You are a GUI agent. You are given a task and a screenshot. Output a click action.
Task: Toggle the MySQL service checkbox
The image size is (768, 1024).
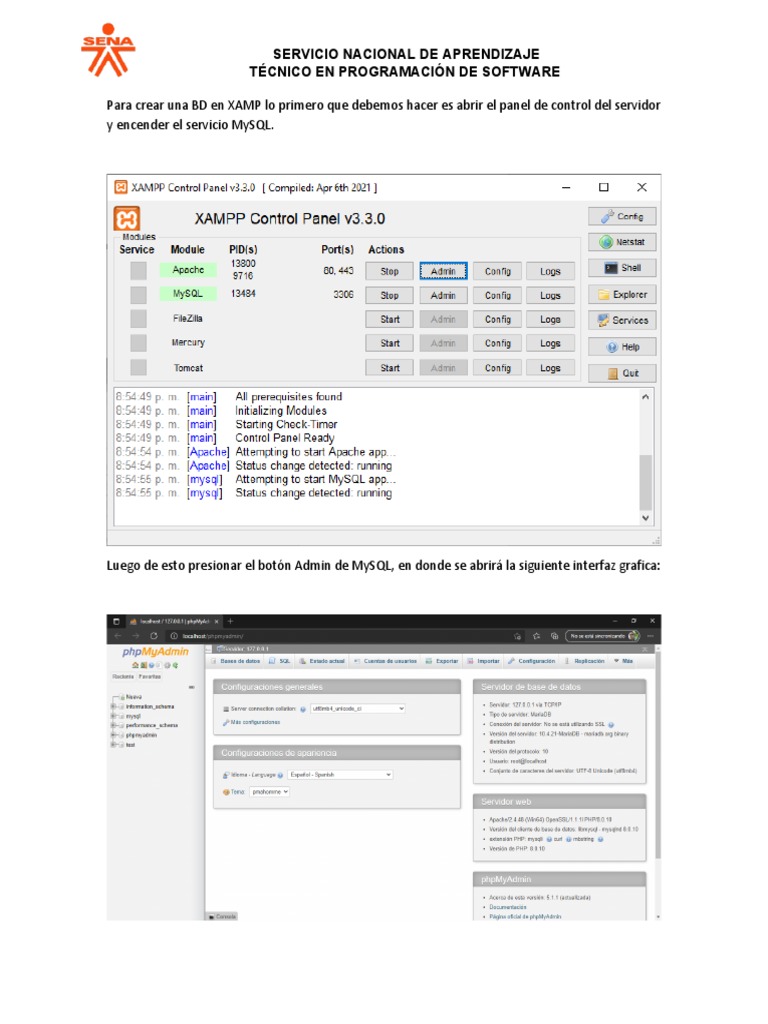[x=138, y=295]
